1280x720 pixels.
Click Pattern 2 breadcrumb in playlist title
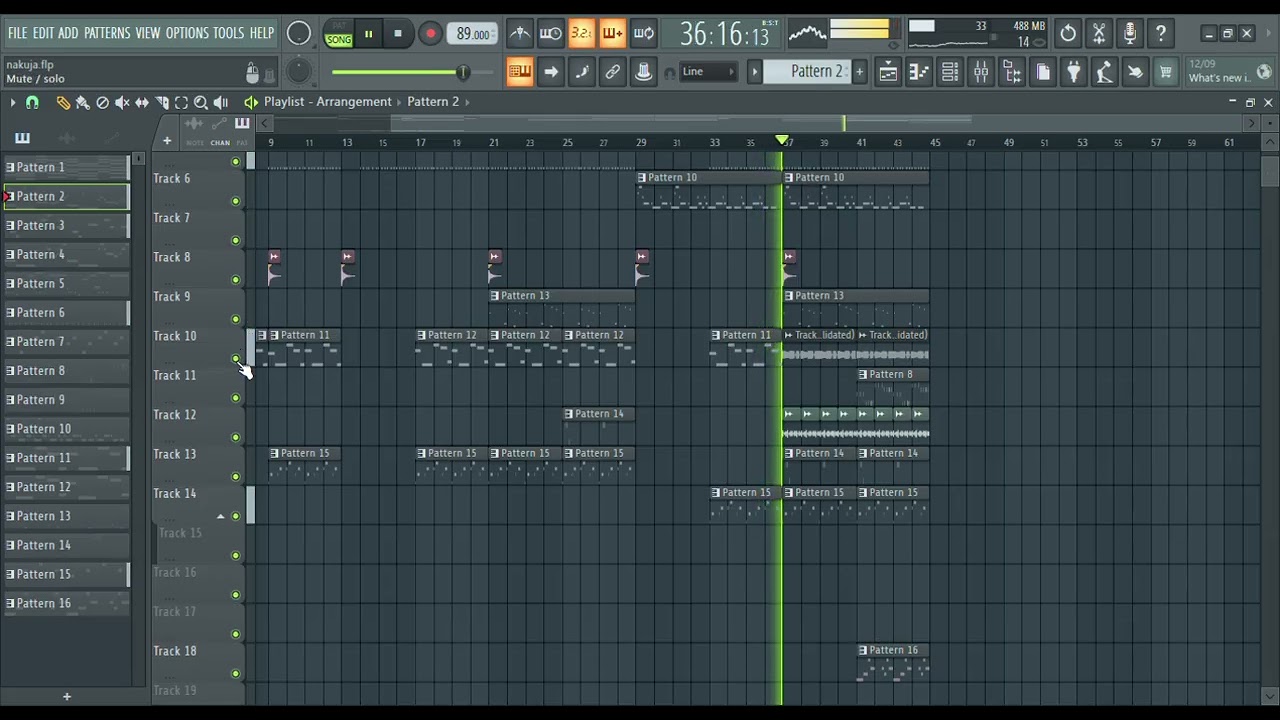433,101
